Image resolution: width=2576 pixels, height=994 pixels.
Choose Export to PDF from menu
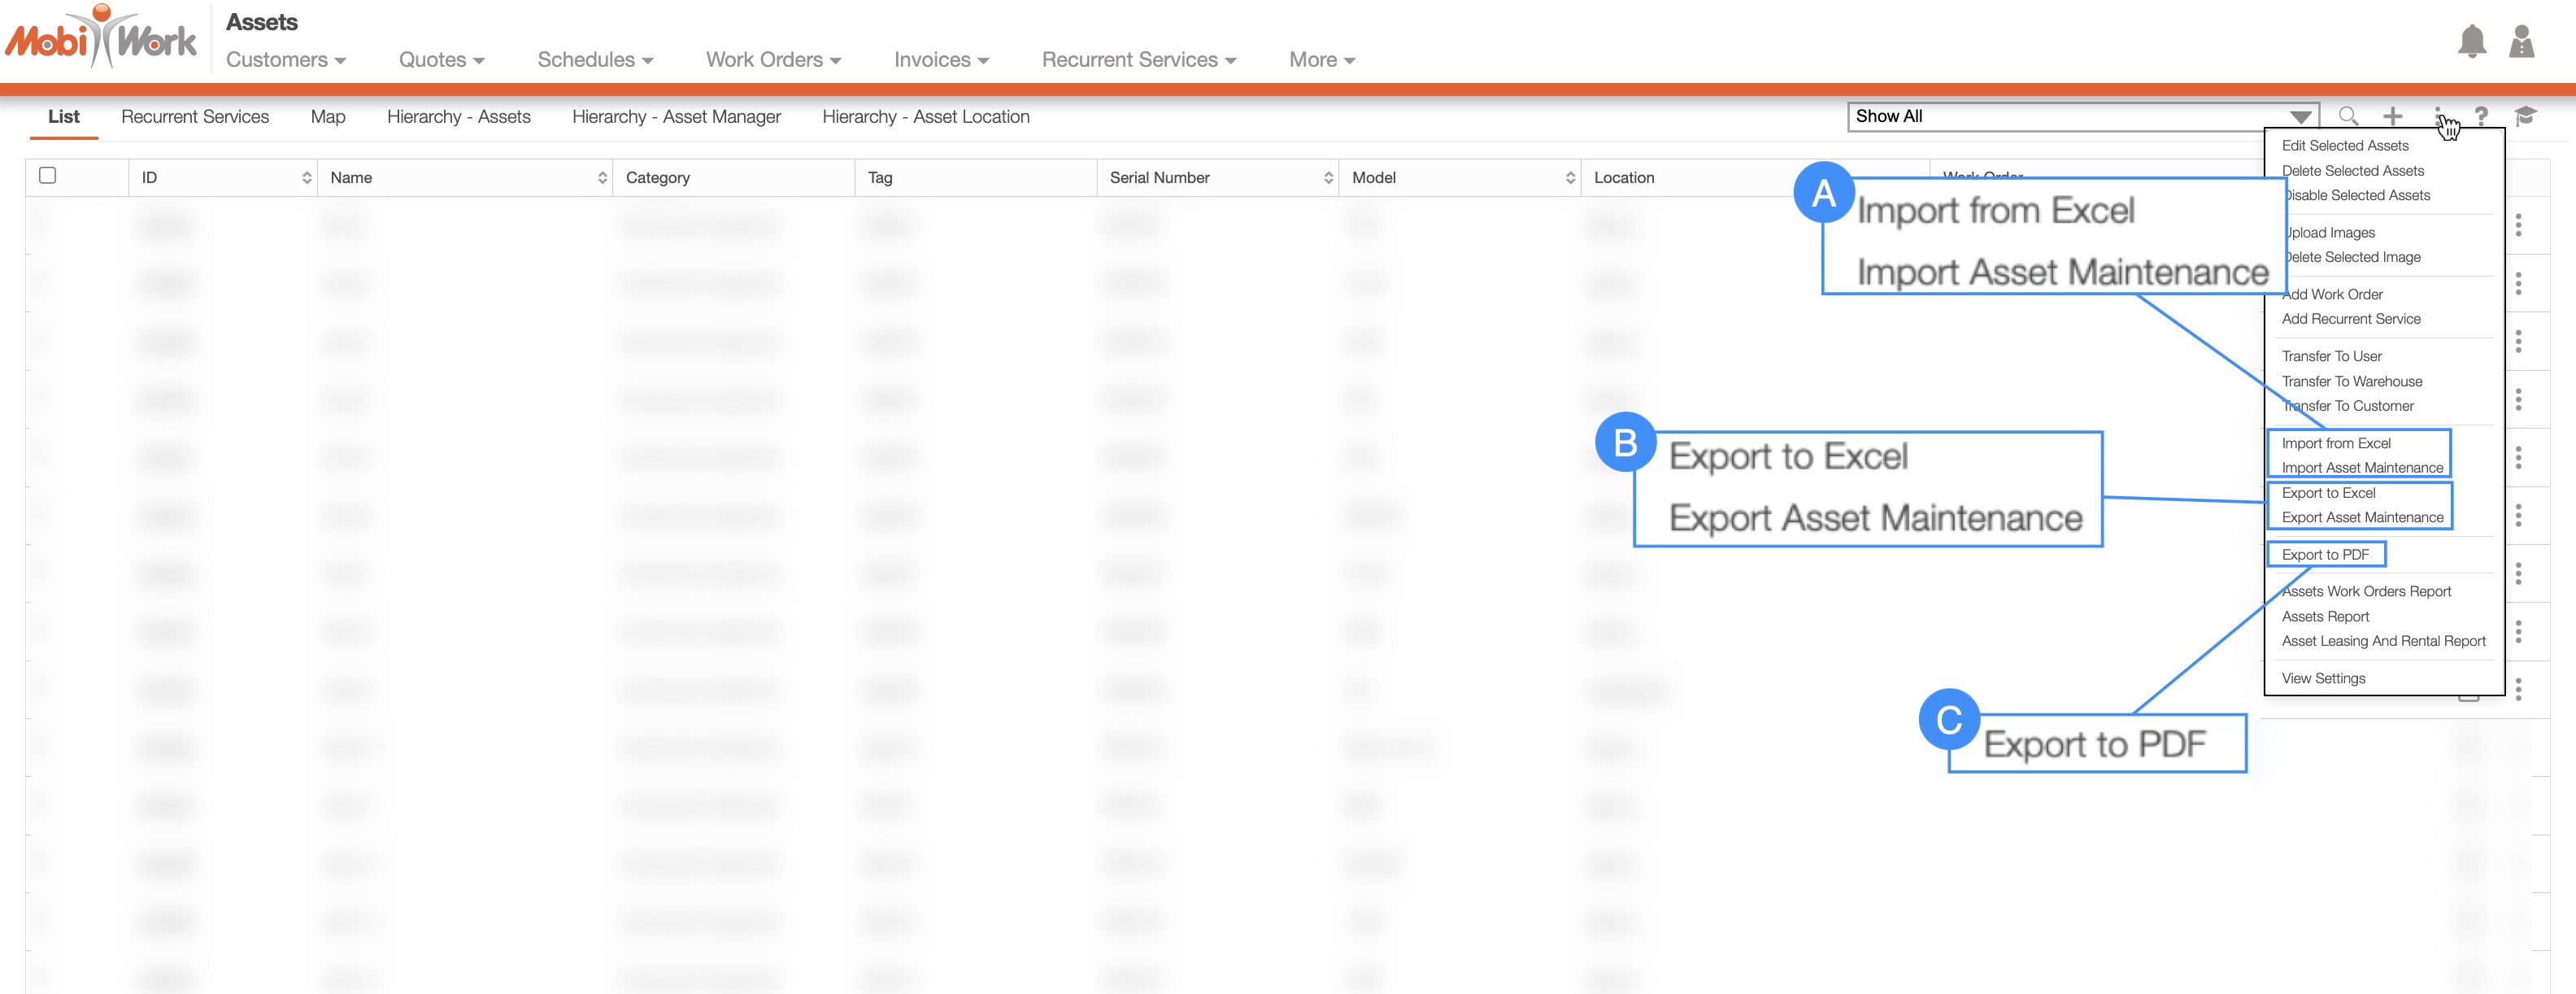(2325, 555)
